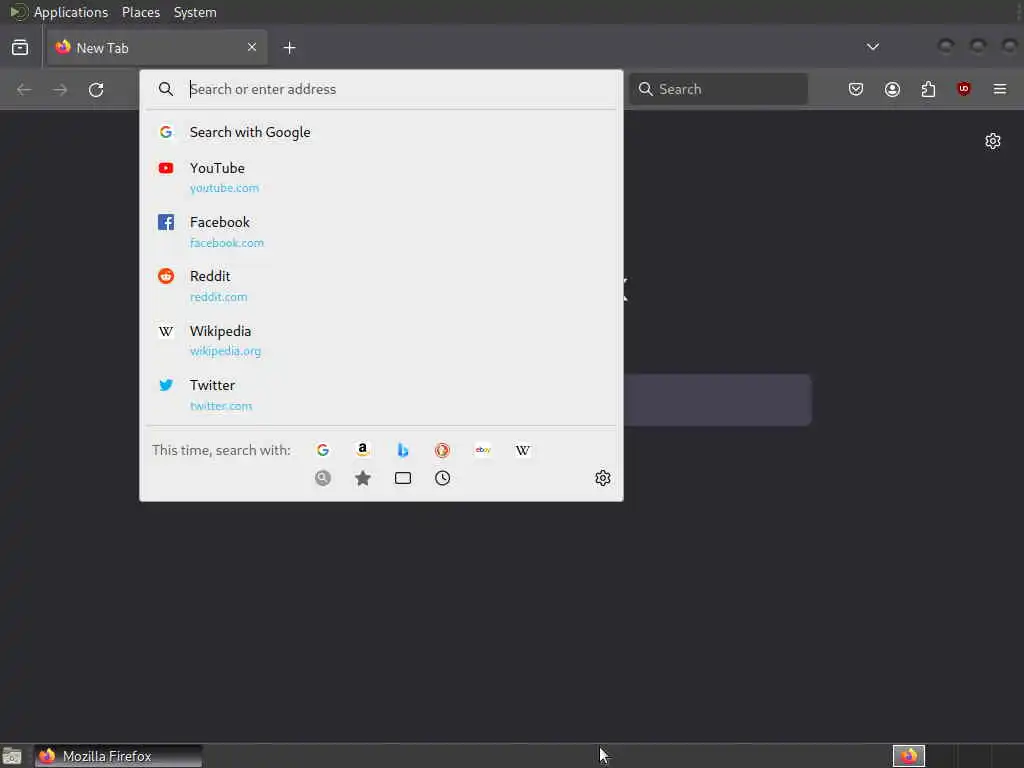
Task: Choose the YouTube suggestion
Action: coord(381,178)
